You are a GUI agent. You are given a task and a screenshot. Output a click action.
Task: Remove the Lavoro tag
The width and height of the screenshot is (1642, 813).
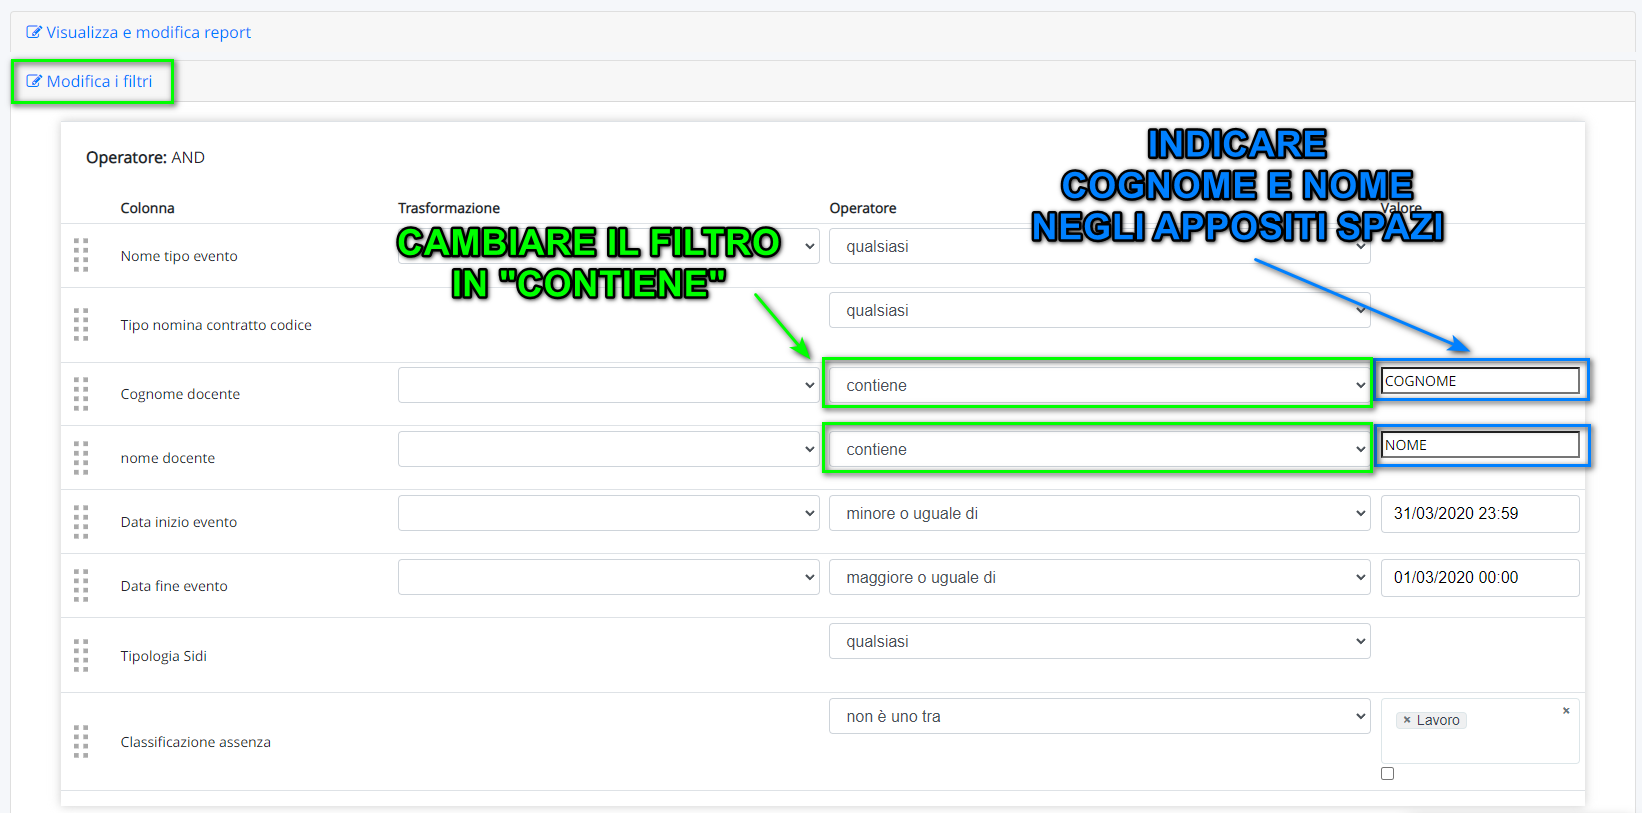pyautogui.click(x=1407, y=720)
